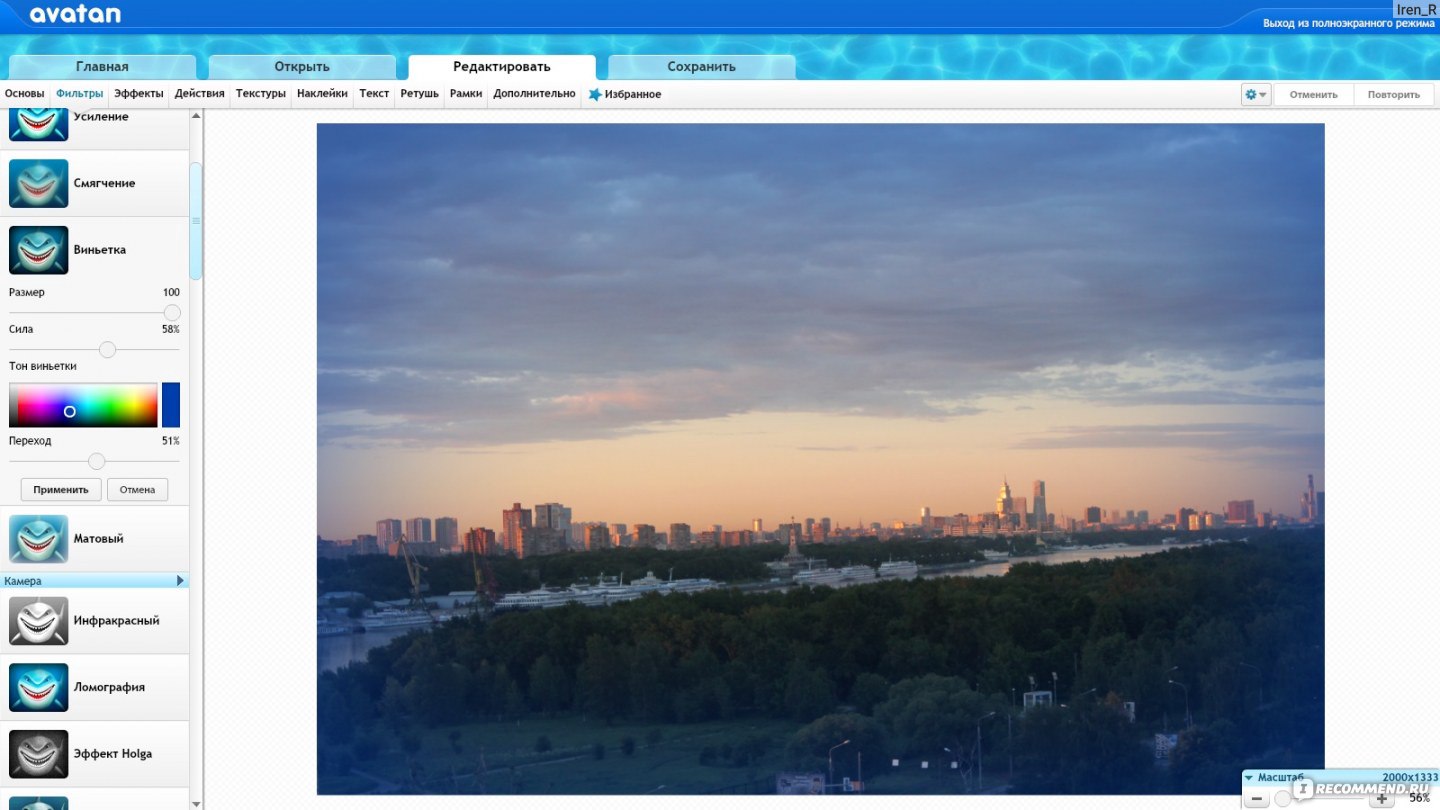1440x810 pixels.
Task: Click the blue selected color swatch
Action: tap(171, 405)
